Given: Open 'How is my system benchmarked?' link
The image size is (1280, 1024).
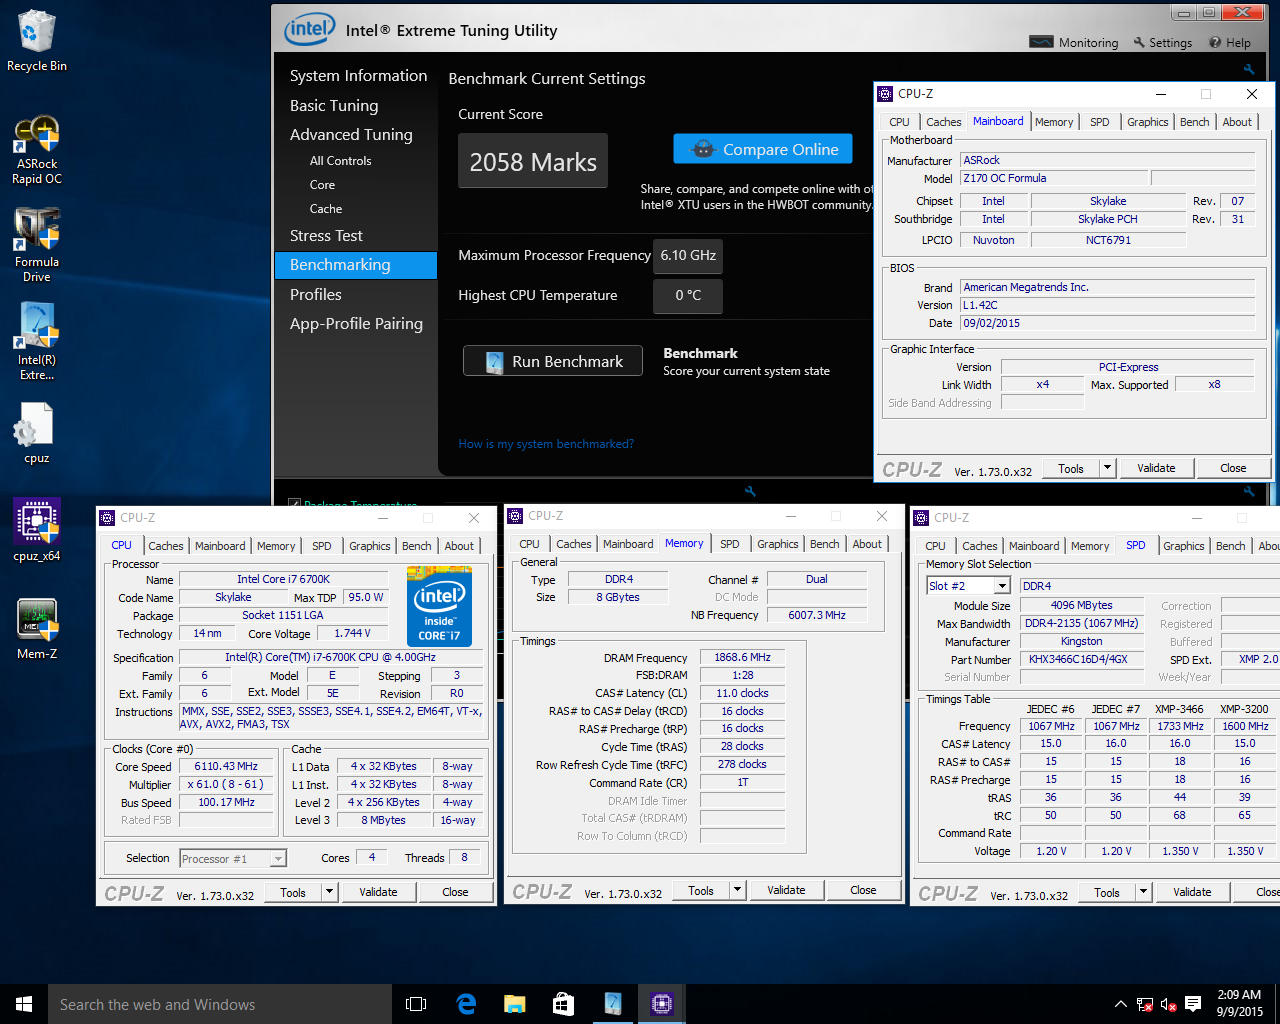Looking at the screenshot, I should 546,444.
